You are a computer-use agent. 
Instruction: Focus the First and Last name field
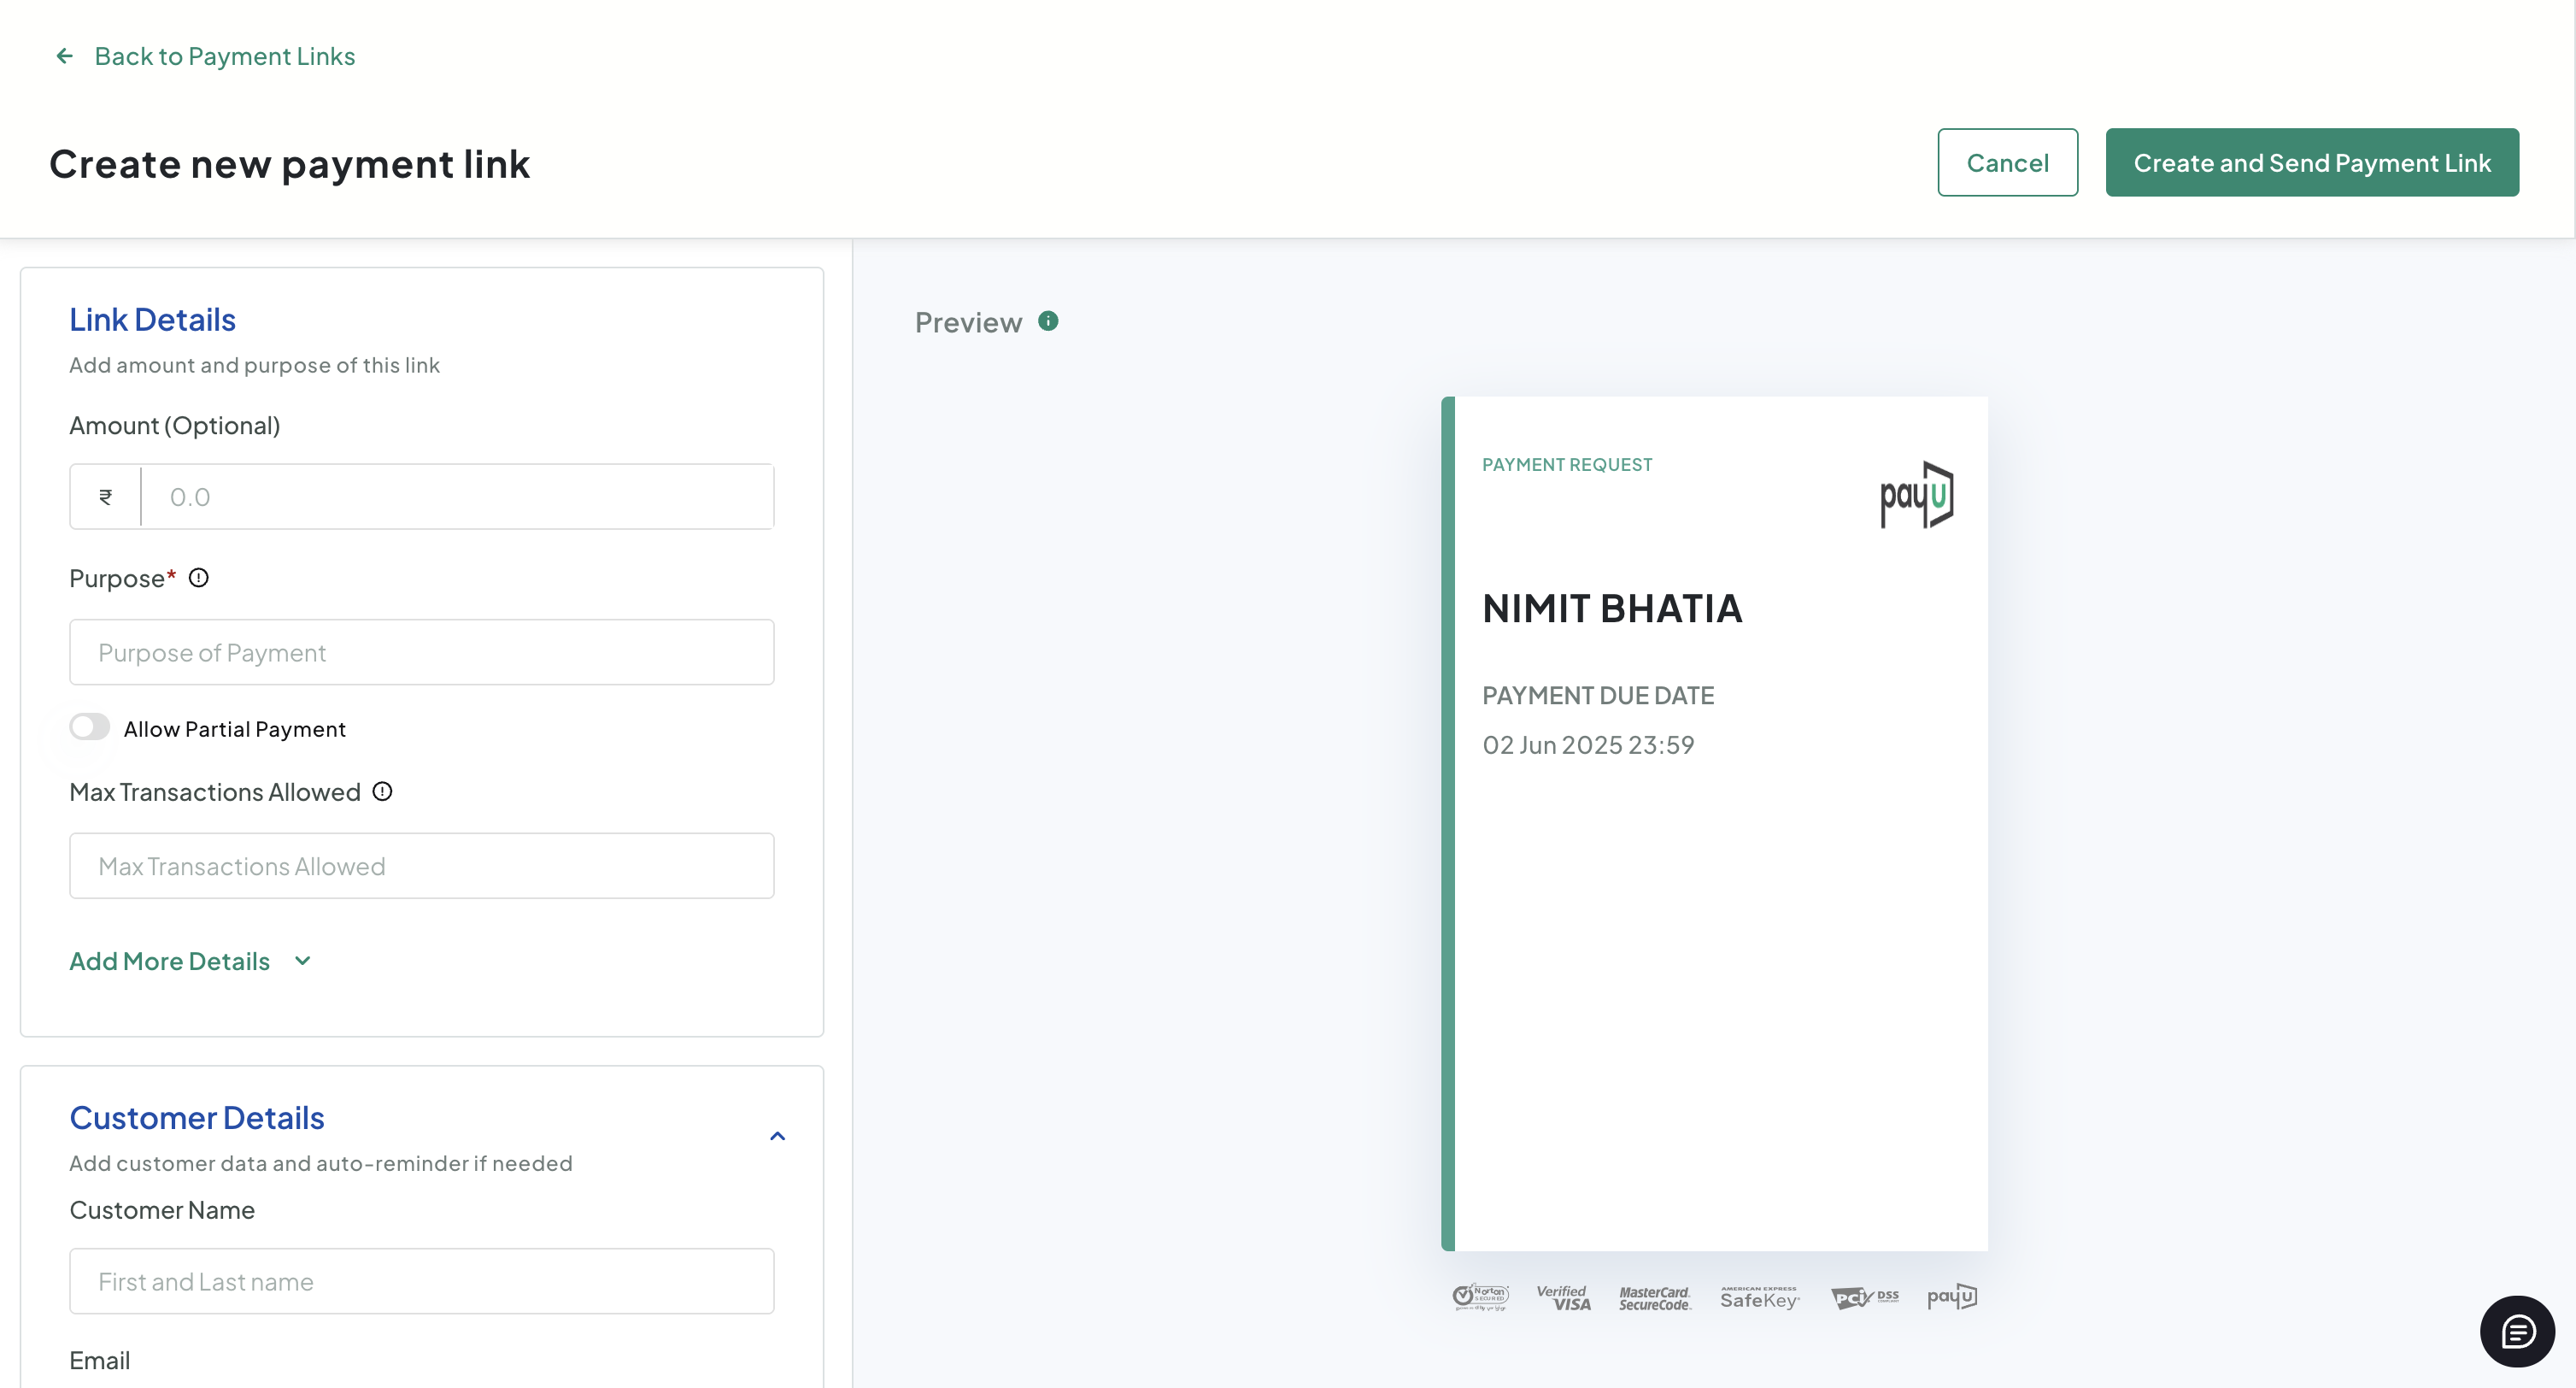(x=422, y=1281)
